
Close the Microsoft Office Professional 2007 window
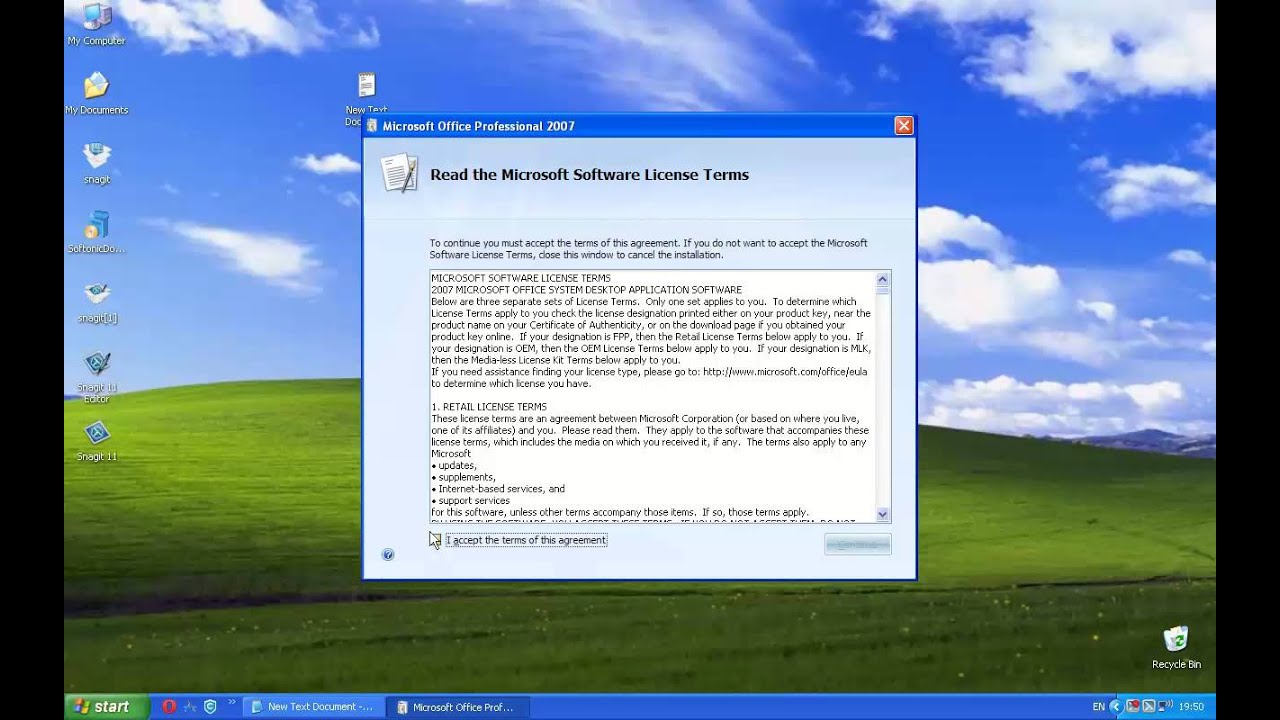pos(903,126)
